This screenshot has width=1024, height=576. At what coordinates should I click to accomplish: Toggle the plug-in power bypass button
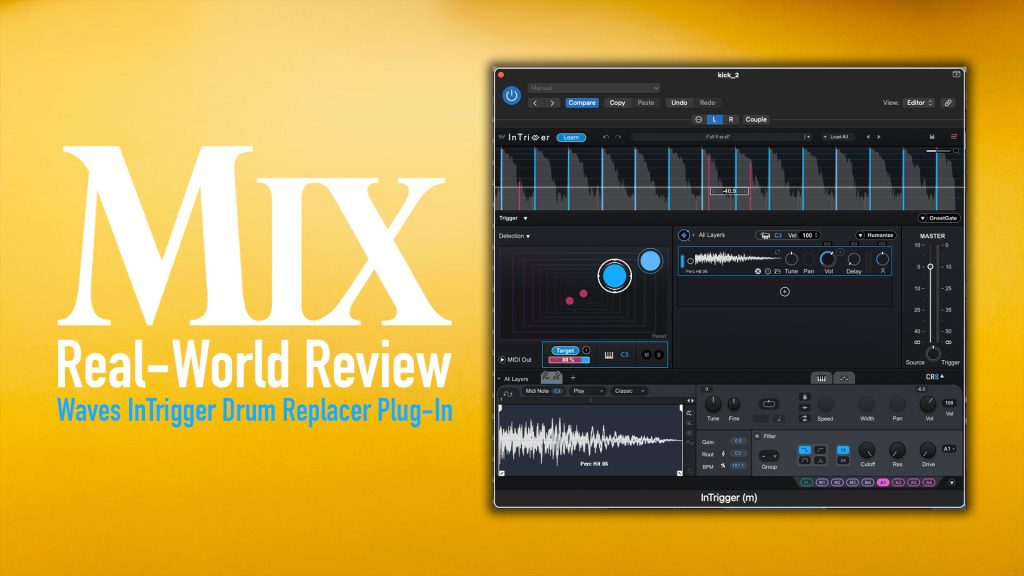pyautogui.click(x=511, y=96)
